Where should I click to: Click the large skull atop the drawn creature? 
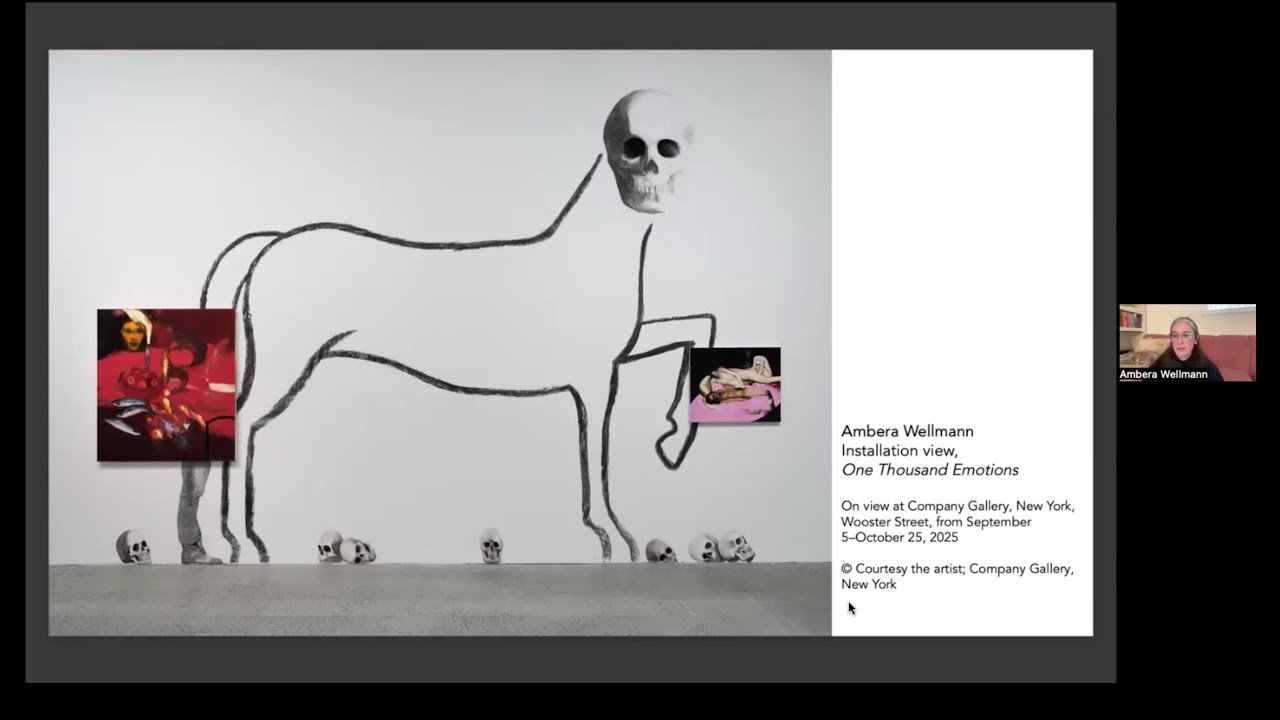coord(647,151)
